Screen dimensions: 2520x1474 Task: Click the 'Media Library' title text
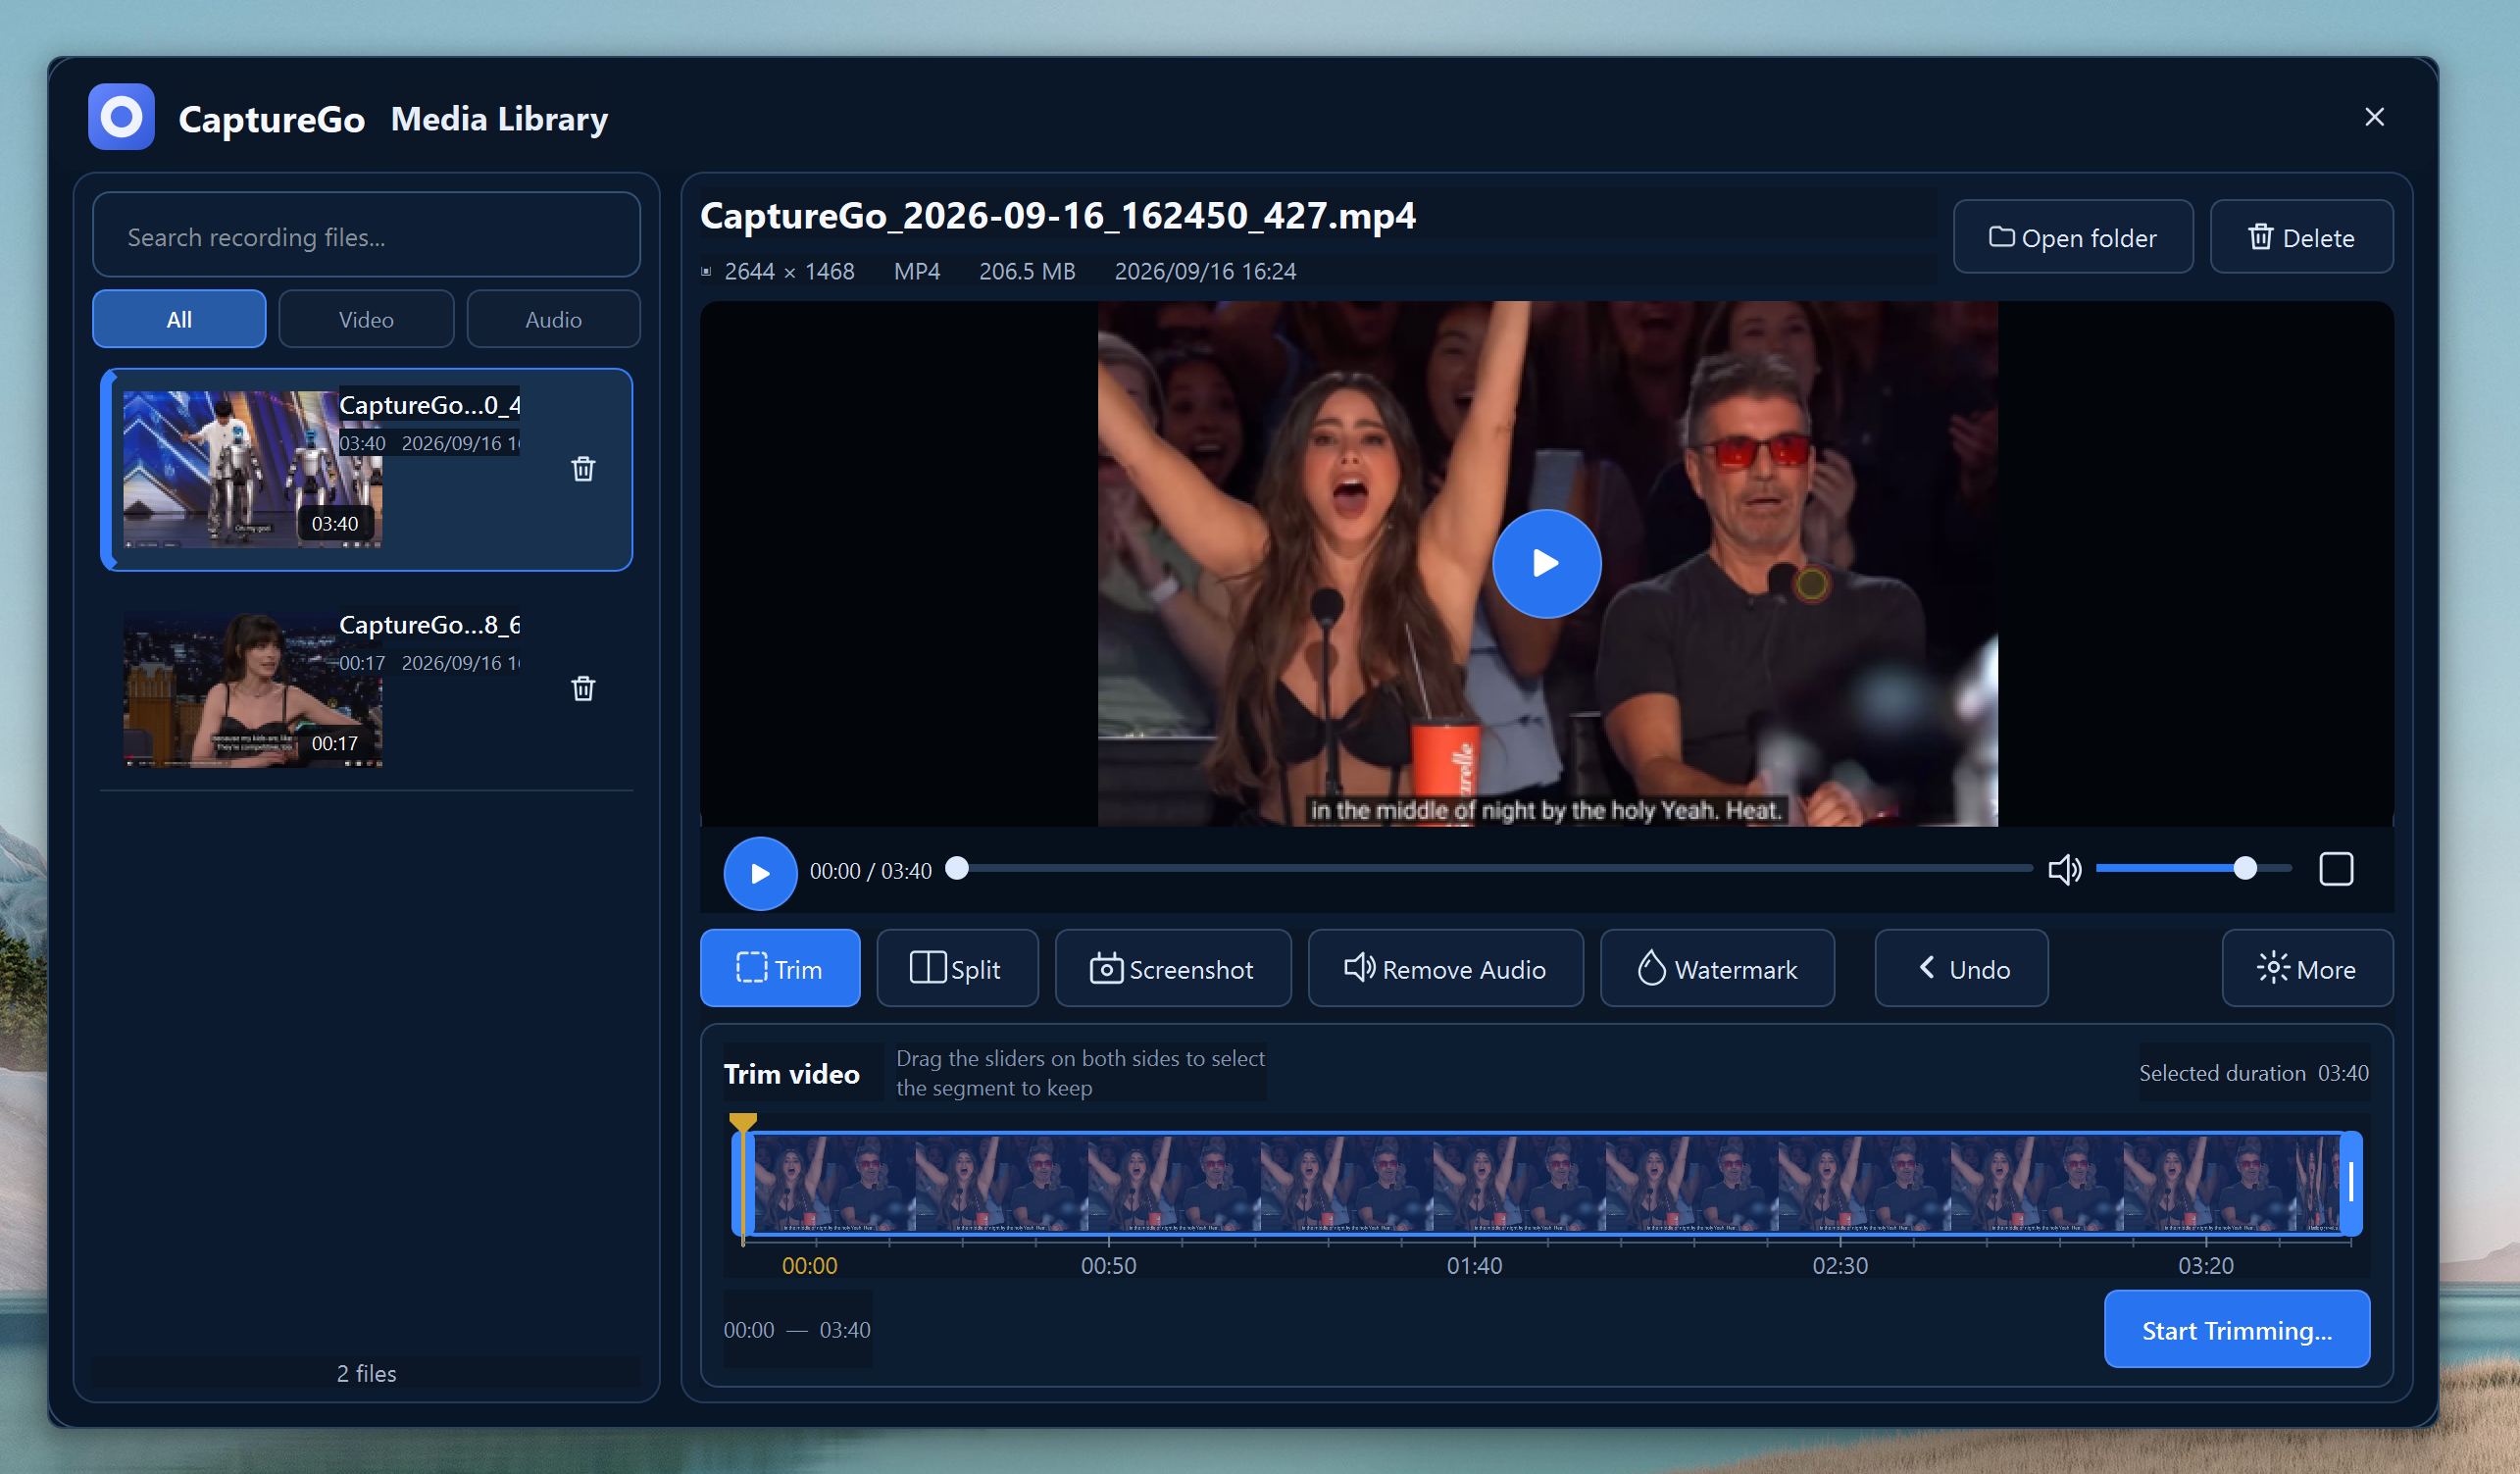coord(499,119)
